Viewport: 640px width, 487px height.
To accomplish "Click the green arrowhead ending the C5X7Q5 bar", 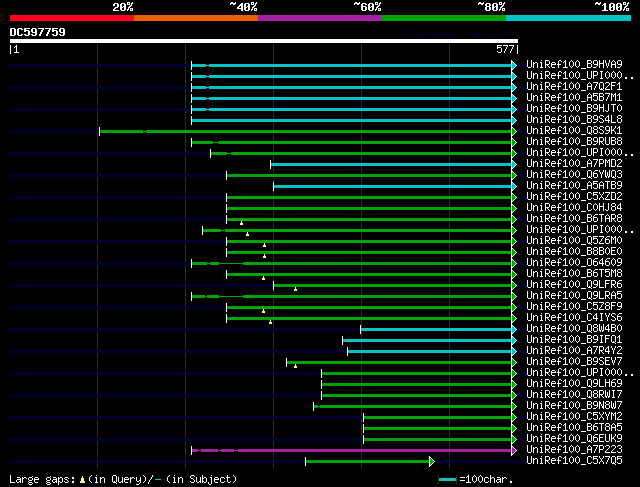I will 432,462.
